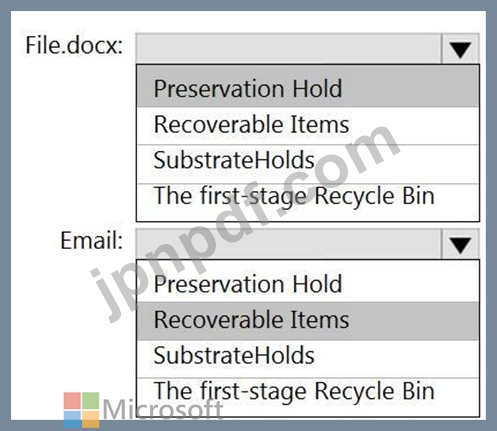Select Preservation Hold under File.docx
The image size is (497, 431).
(x=308, y=87)
